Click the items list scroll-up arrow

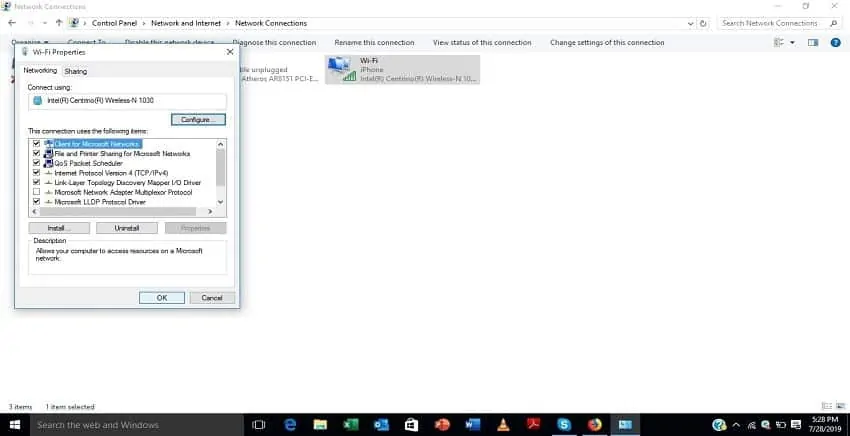(x=220, y=144)
